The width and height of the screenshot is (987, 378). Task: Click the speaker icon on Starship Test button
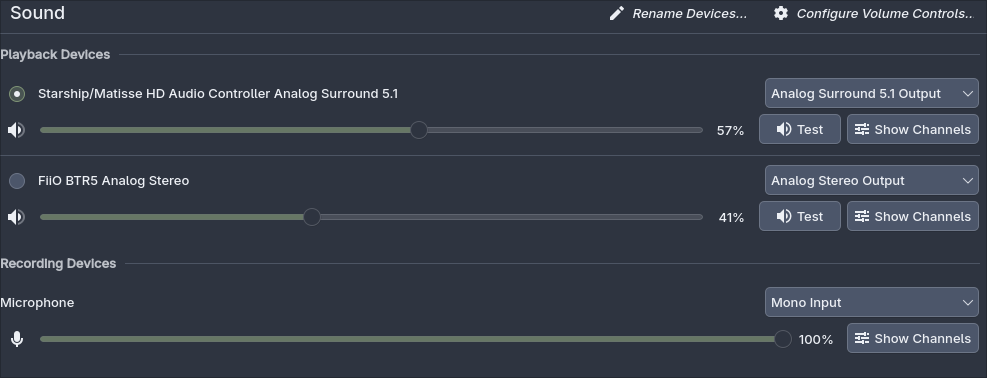(x=784, y=130)
